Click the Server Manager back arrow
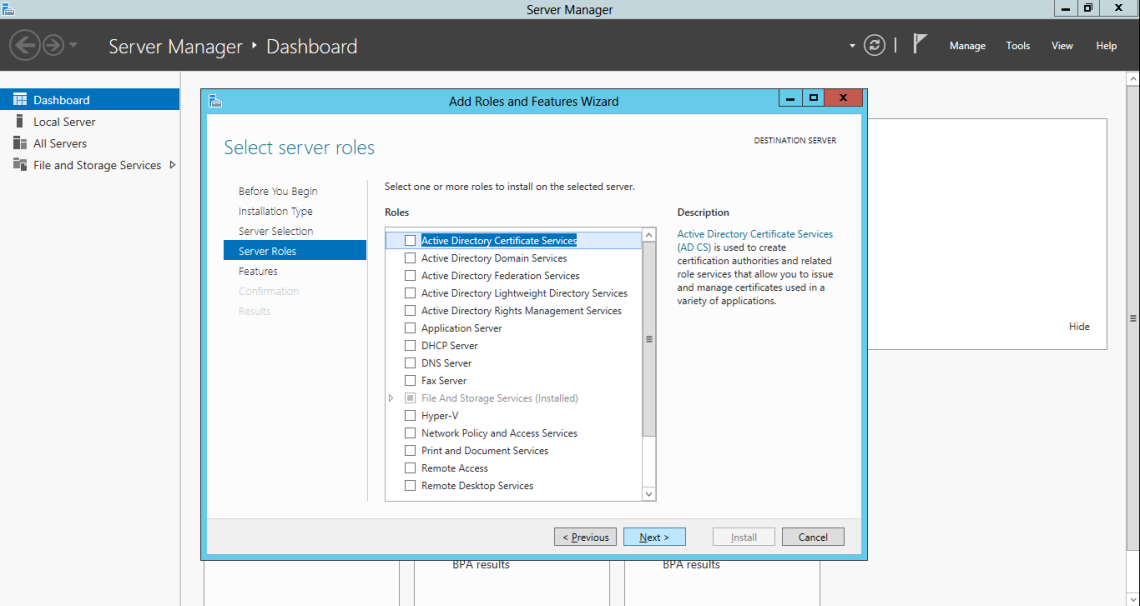 point(25,46)
